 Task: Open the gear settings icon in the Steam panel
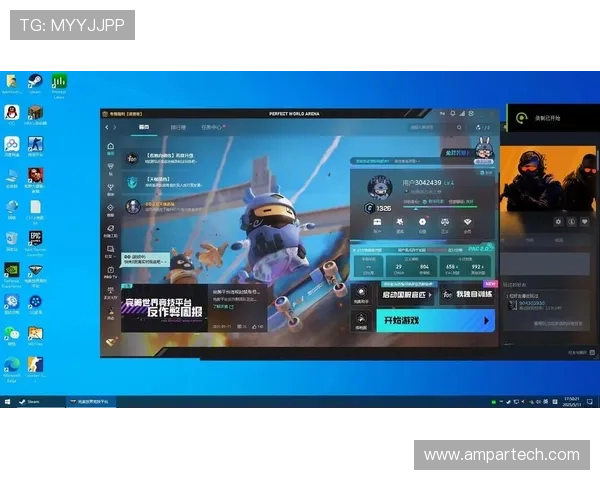point(558,222)
